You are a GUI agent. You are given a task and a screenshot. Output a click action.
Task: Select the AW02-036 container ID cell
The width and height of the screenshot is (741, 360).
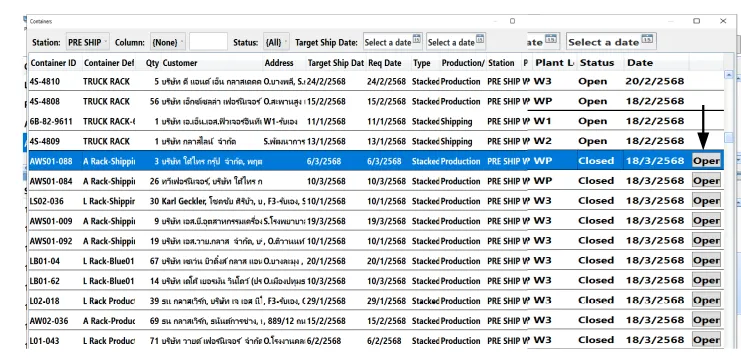[x=55, y=321]
